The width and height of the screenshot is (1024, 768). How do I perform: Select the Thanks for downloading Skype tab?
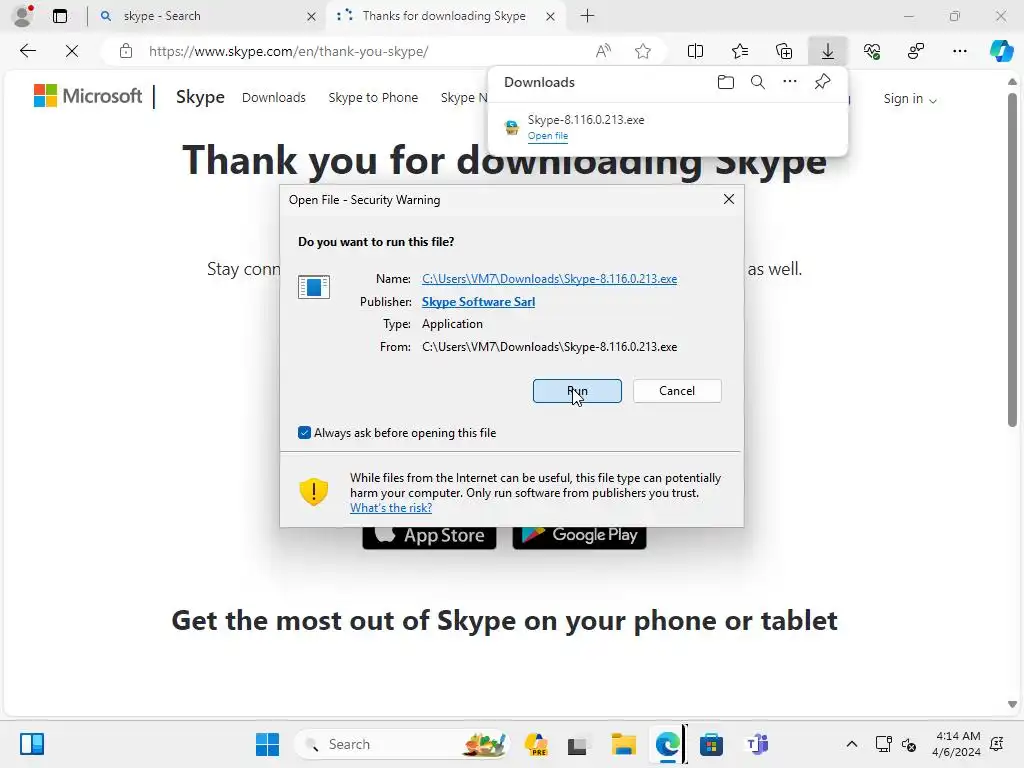click(444, 16)
